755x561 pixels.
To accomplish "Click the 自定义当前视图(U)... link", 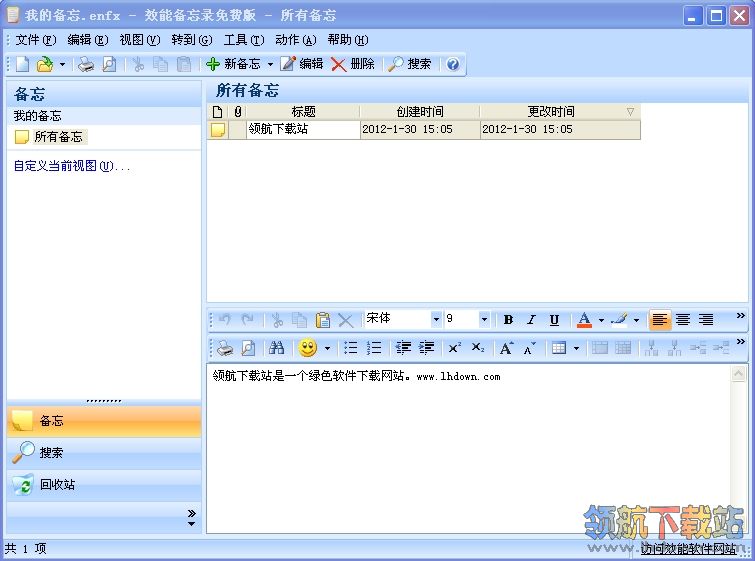I will tap(72, 166).
